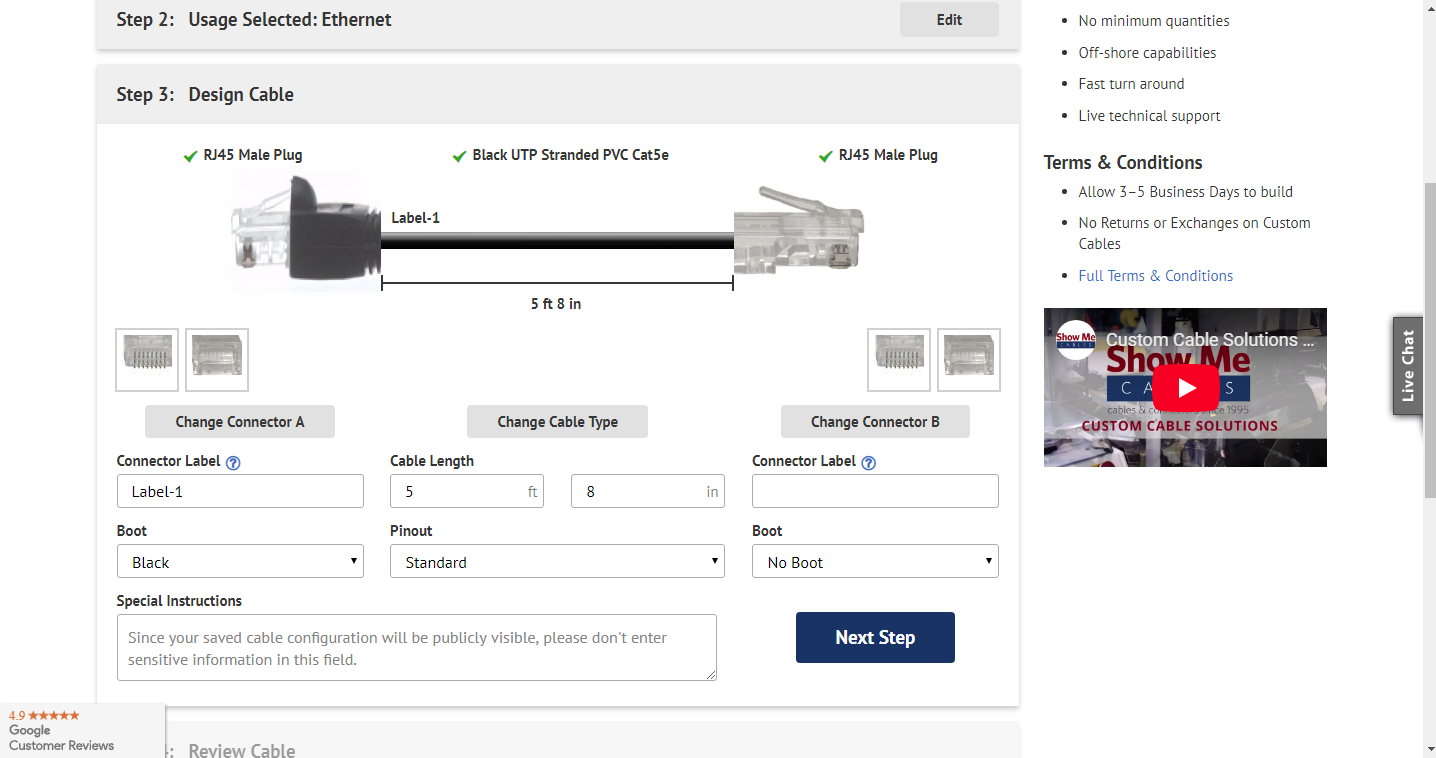
Task: Click the Next Step button
Action: [875, 638]
